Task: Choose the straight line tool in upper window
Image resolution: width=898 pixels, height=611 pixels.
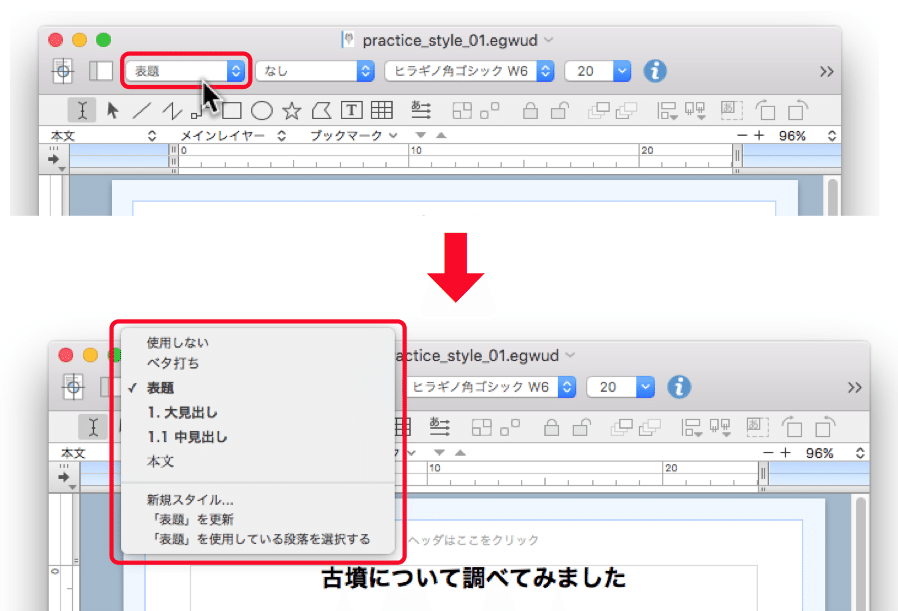Action: coord(141,111)
